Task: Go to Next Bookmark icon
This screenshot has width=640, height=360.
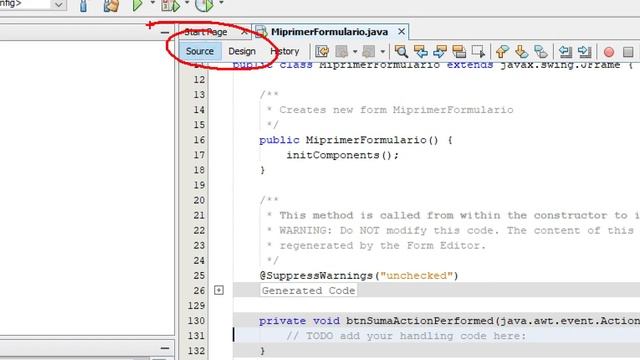Action: [x=521, y=51]
